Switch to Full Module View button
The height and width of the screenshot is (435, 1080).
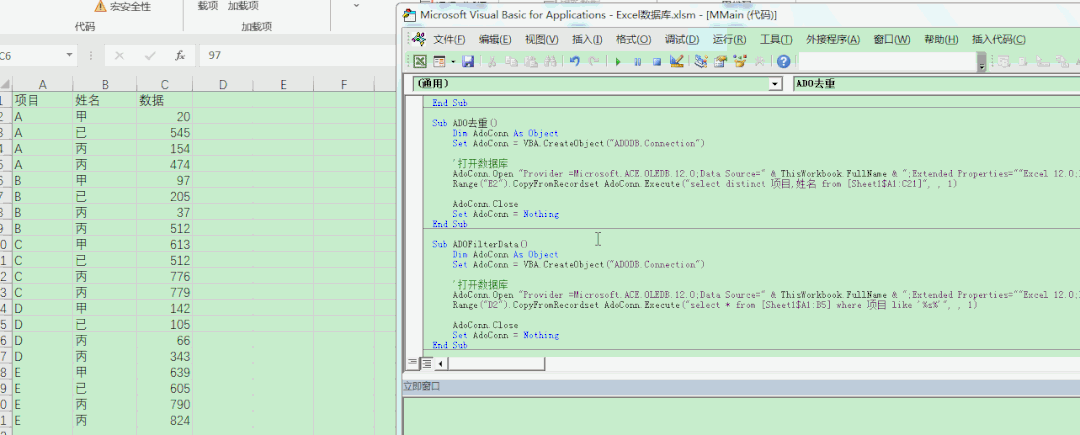426,362
